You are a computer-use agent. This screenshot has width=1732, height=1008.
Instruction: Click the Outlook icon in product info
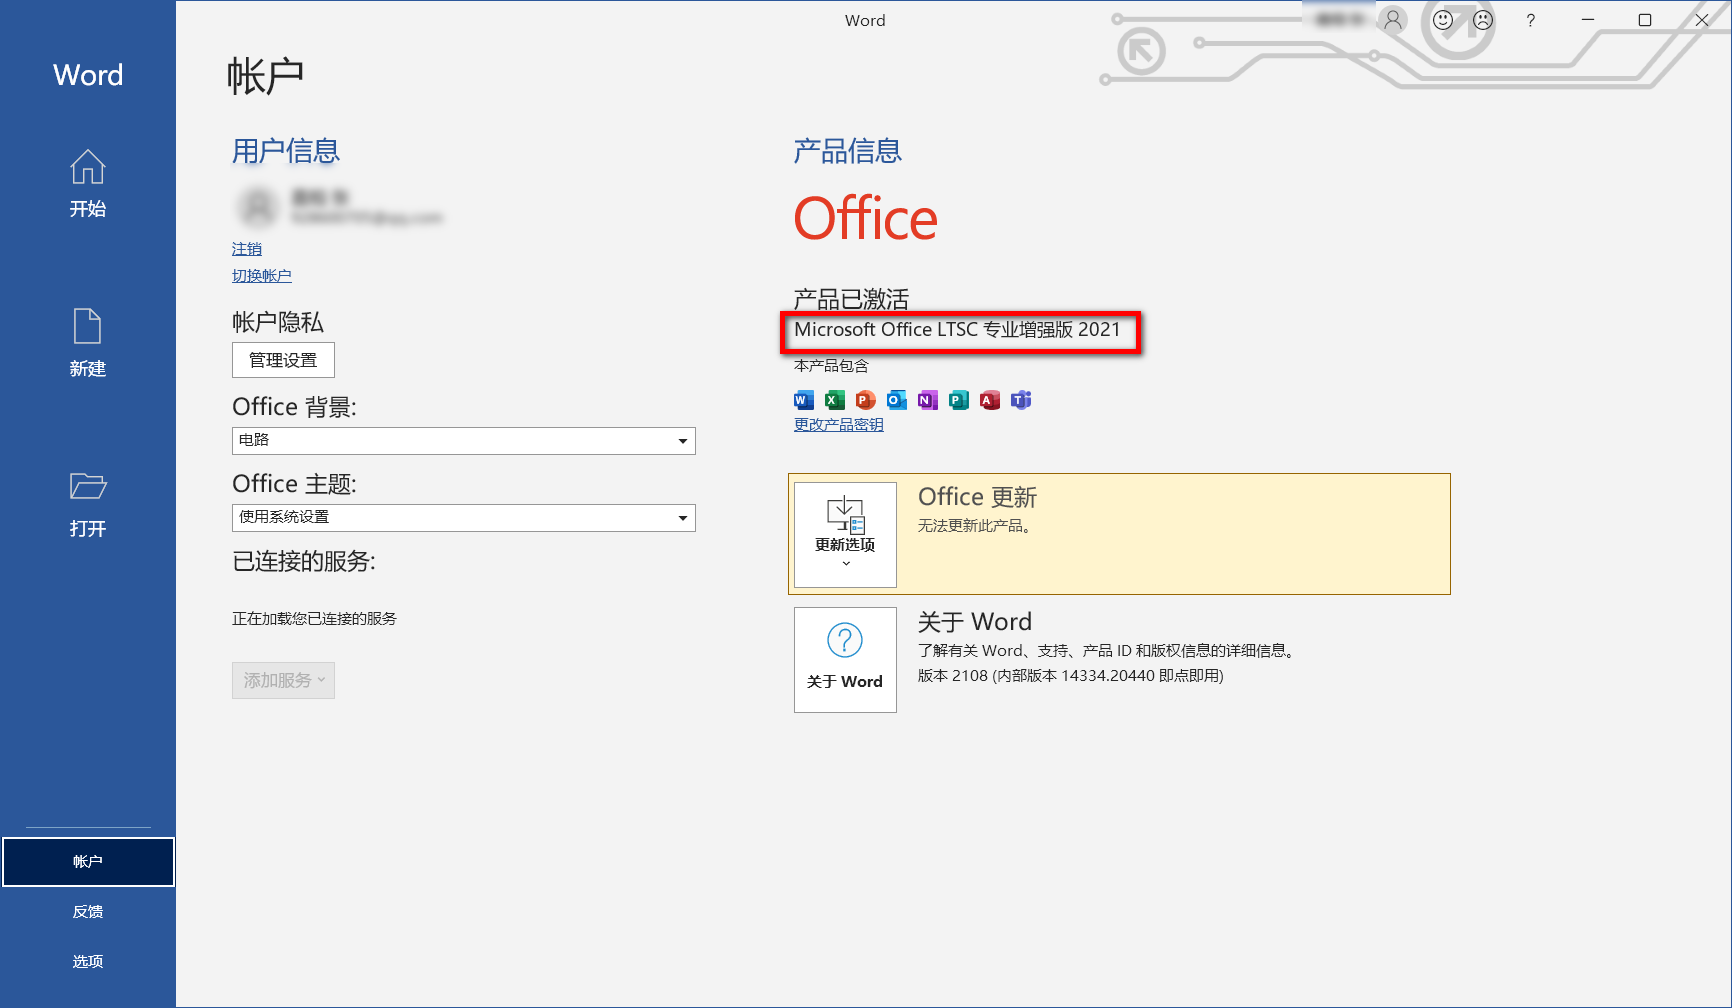896,400
